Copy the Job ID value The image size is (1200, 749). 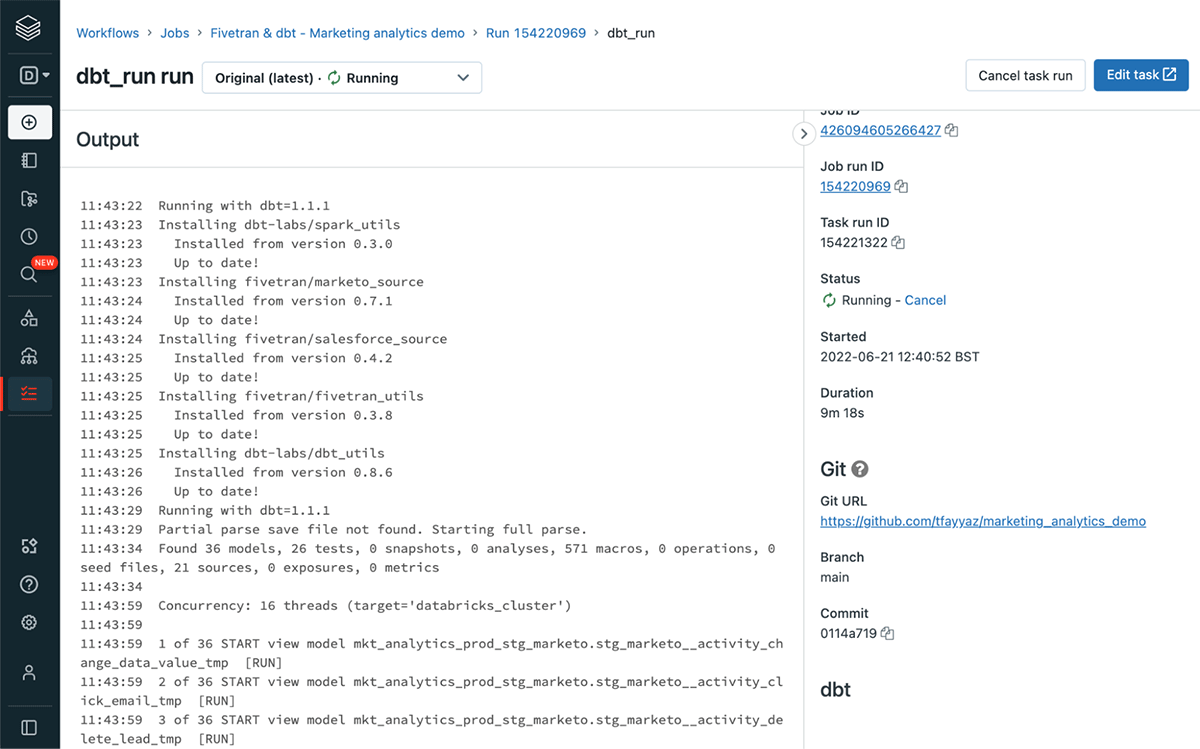(x=952, y=130)
